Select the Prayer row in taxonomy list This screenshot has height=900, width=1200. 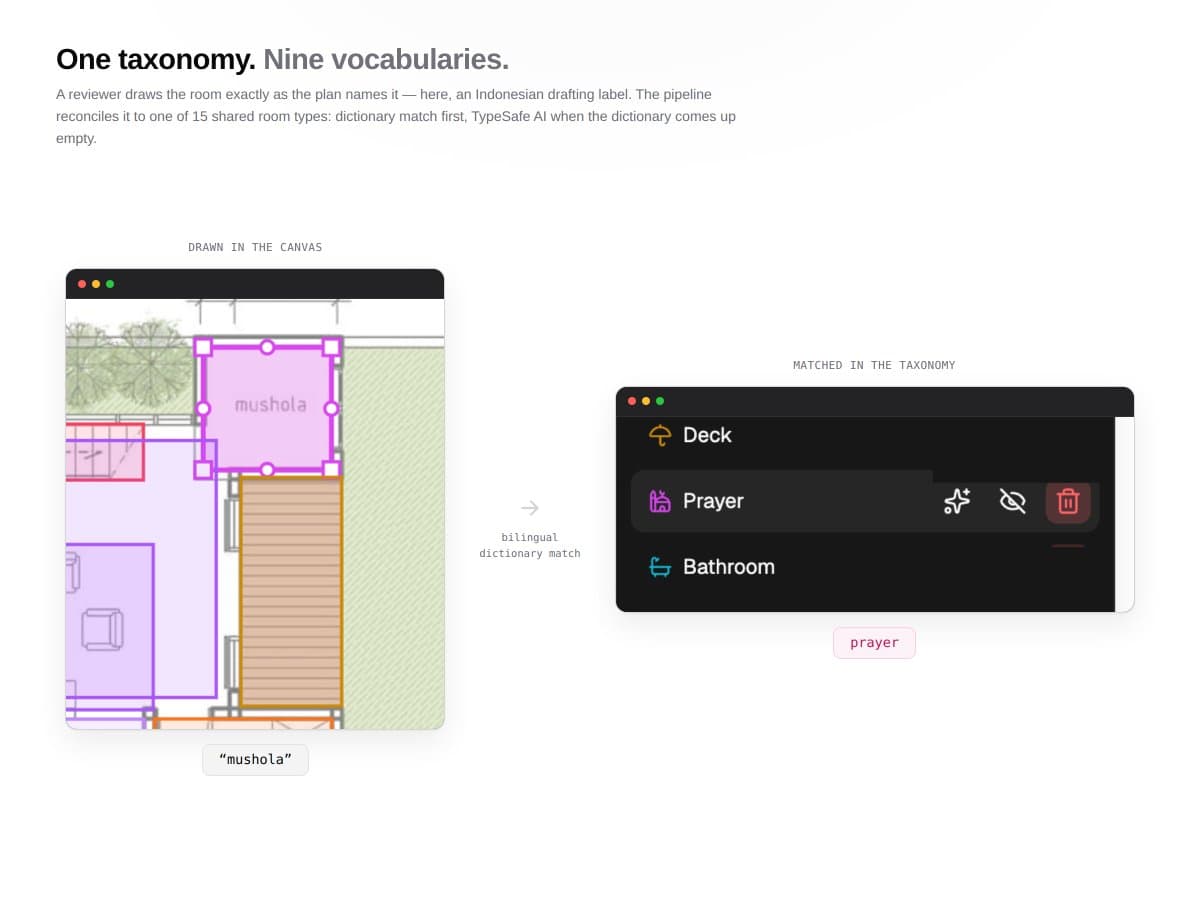click(x=865, y=501)
